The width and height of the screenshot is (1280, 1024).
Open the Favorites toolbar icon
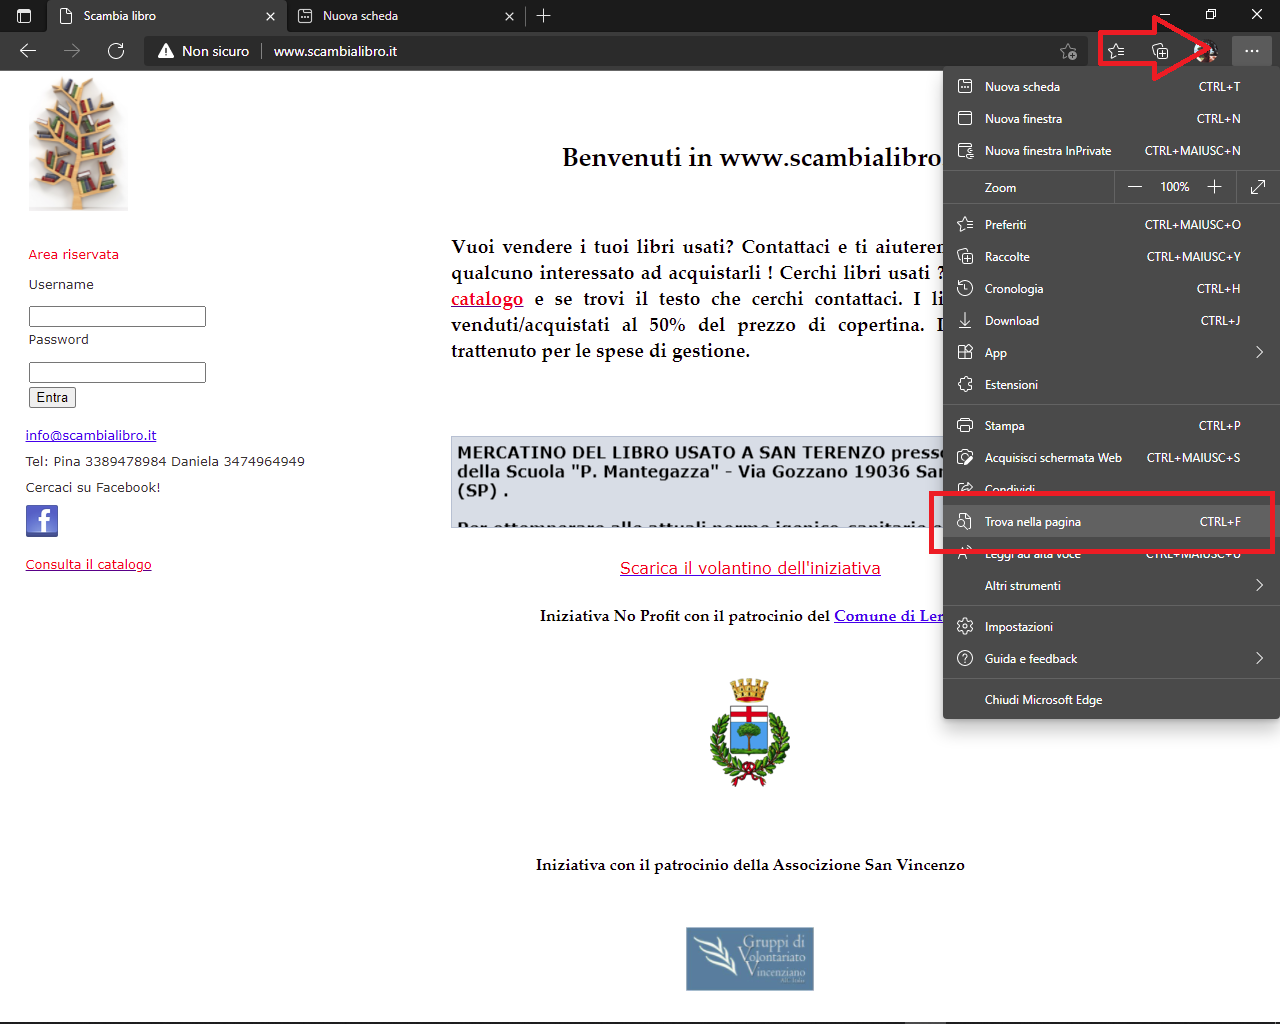(x=1116, y=51)
